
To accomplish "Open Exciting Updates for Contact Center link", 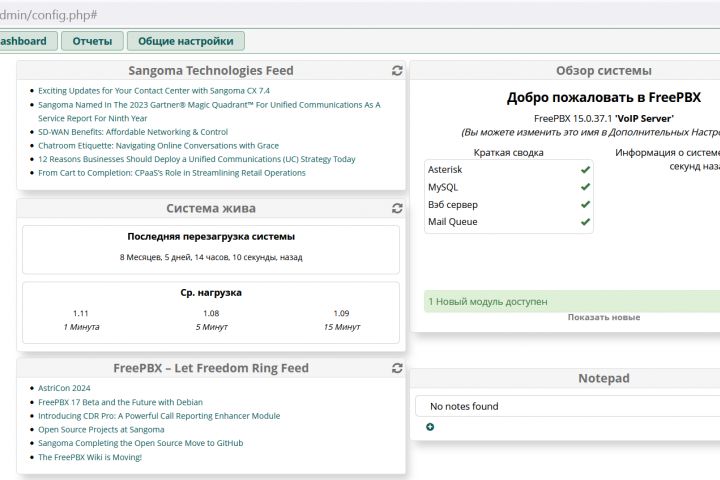I will pos(153,91).
